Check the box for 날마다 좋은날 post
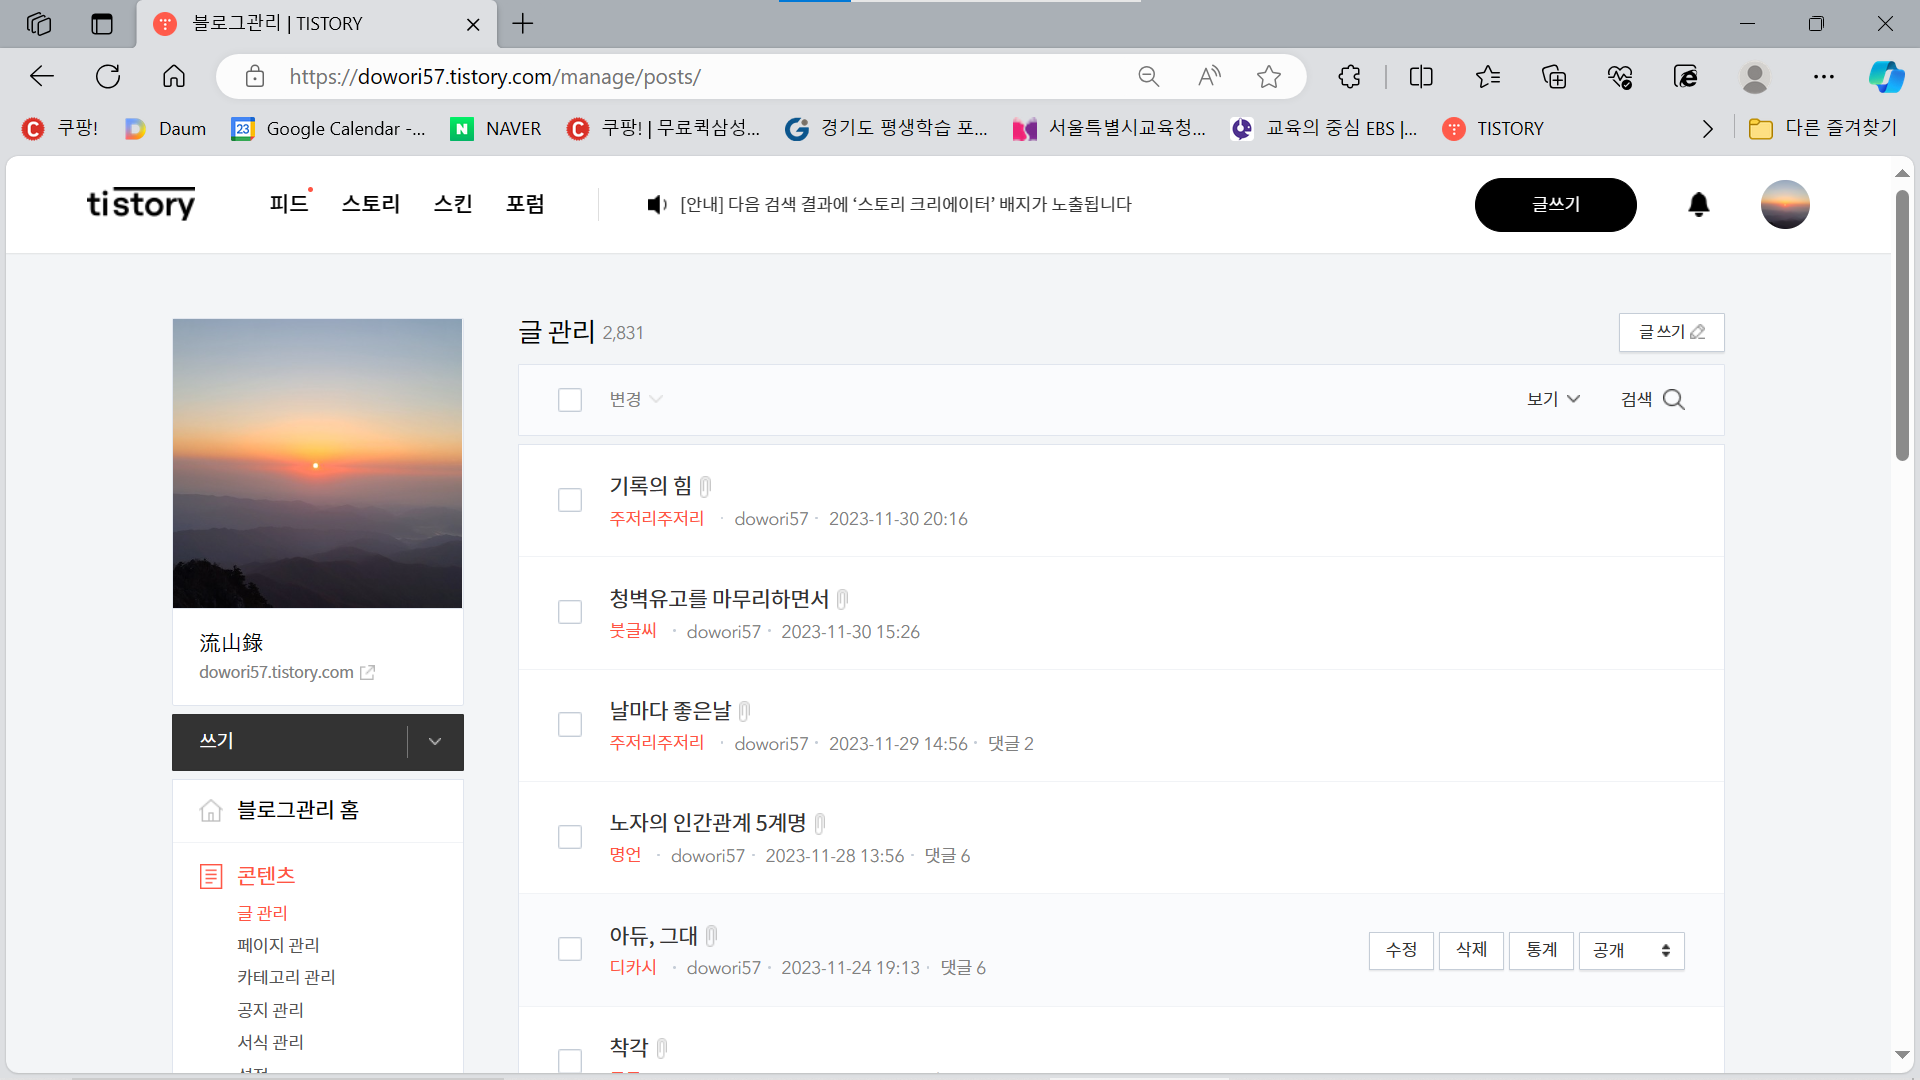The image size is (1920, 1080). [570, 725]
